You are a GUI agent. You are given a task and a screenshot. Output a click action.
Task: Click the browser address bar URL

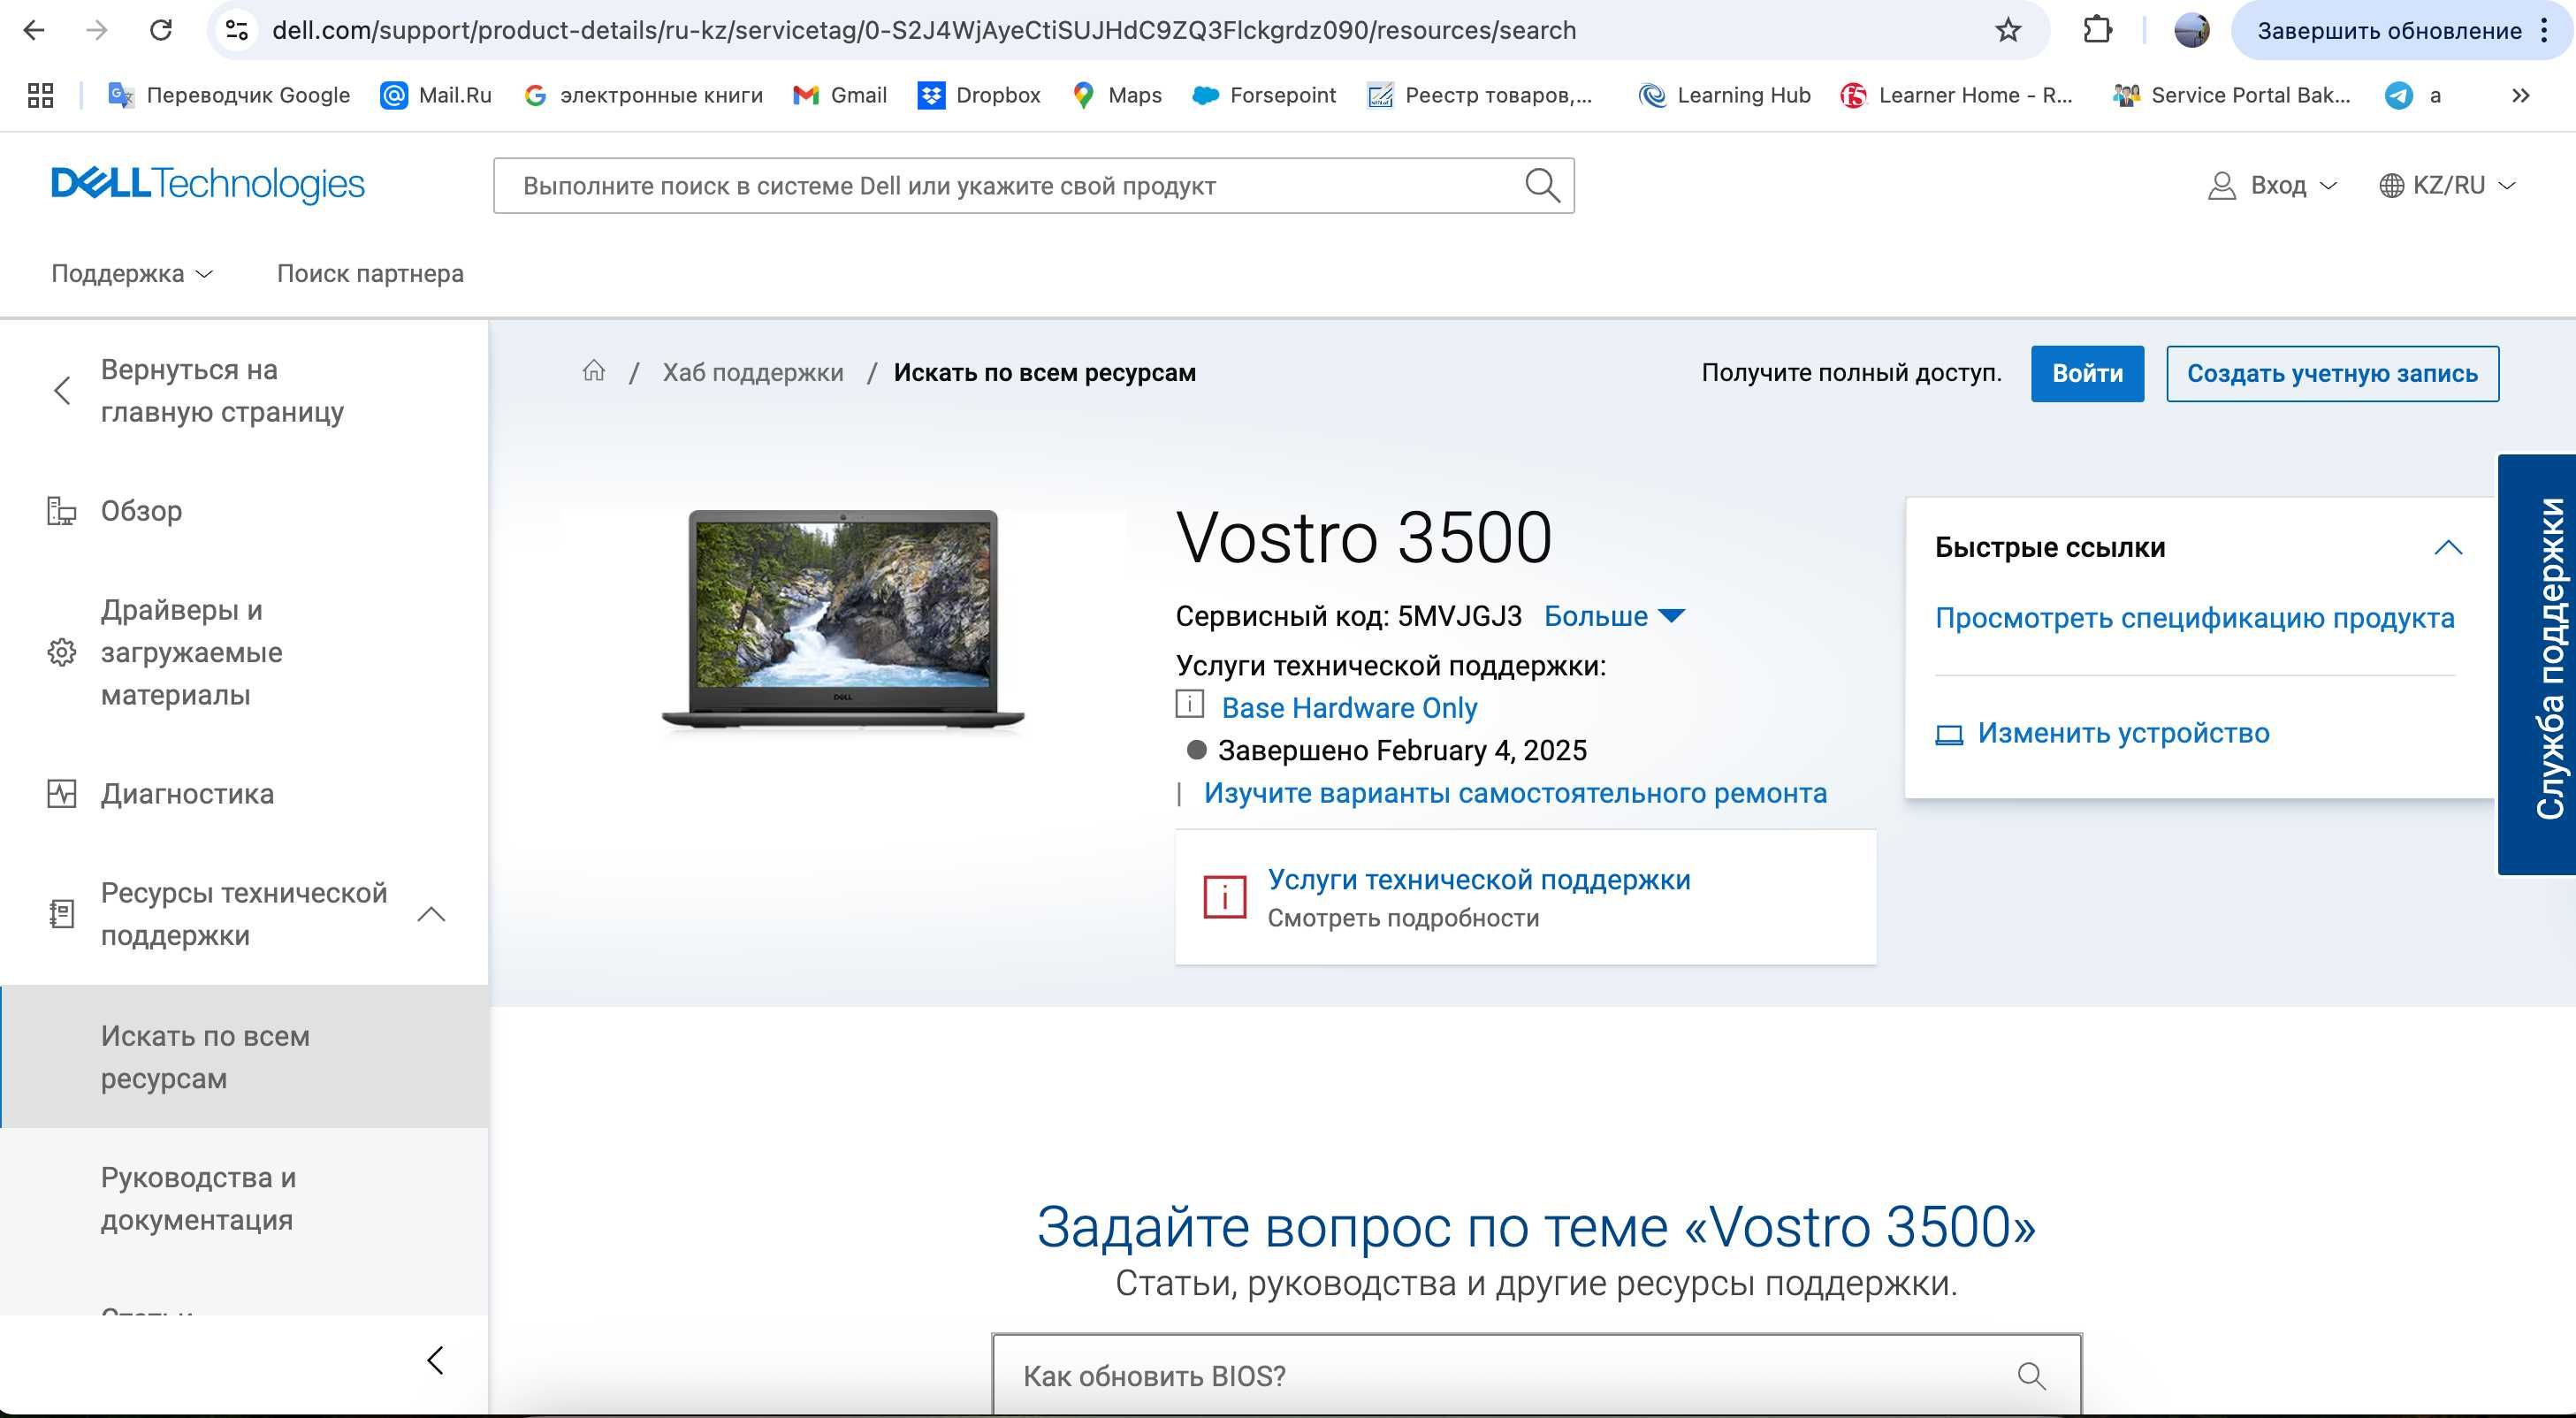(924, 30)
